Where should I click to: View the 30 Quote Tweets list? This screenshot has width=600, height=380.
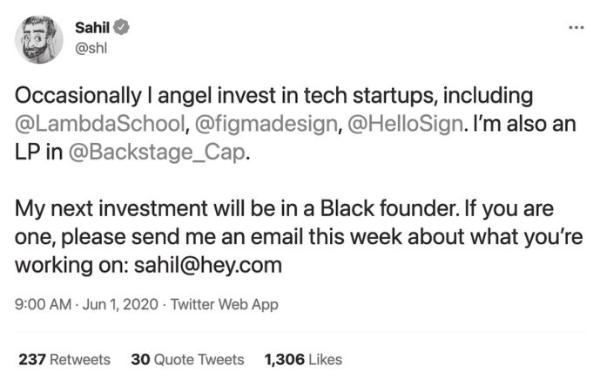(x=188, y=360)
